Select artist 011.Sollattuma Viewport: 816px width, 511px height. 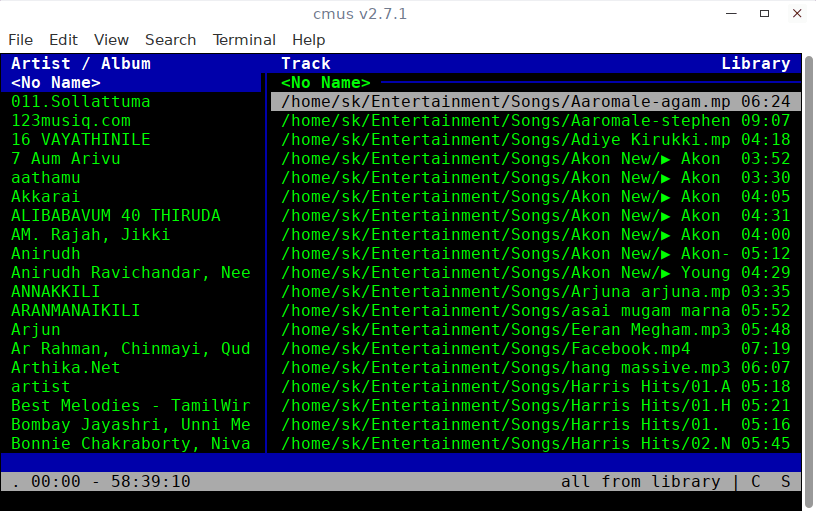131,101
